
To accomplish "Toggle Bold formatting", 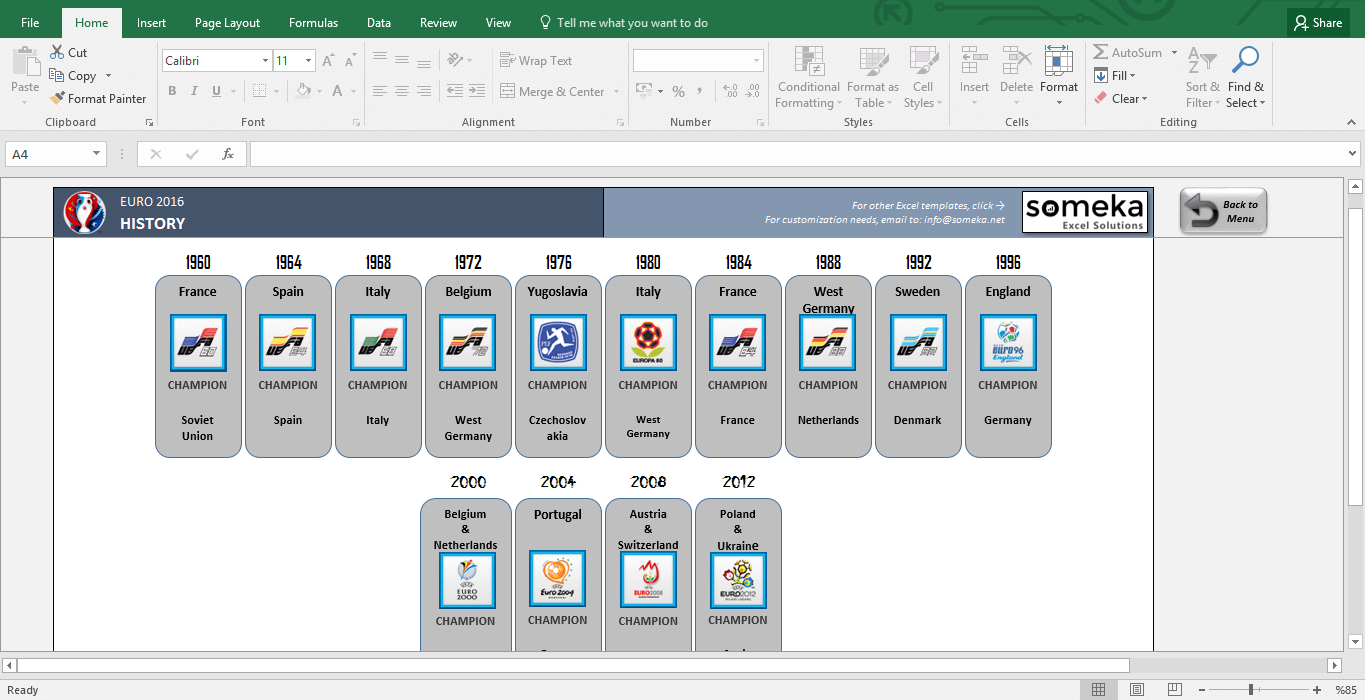I will (172, 91).
